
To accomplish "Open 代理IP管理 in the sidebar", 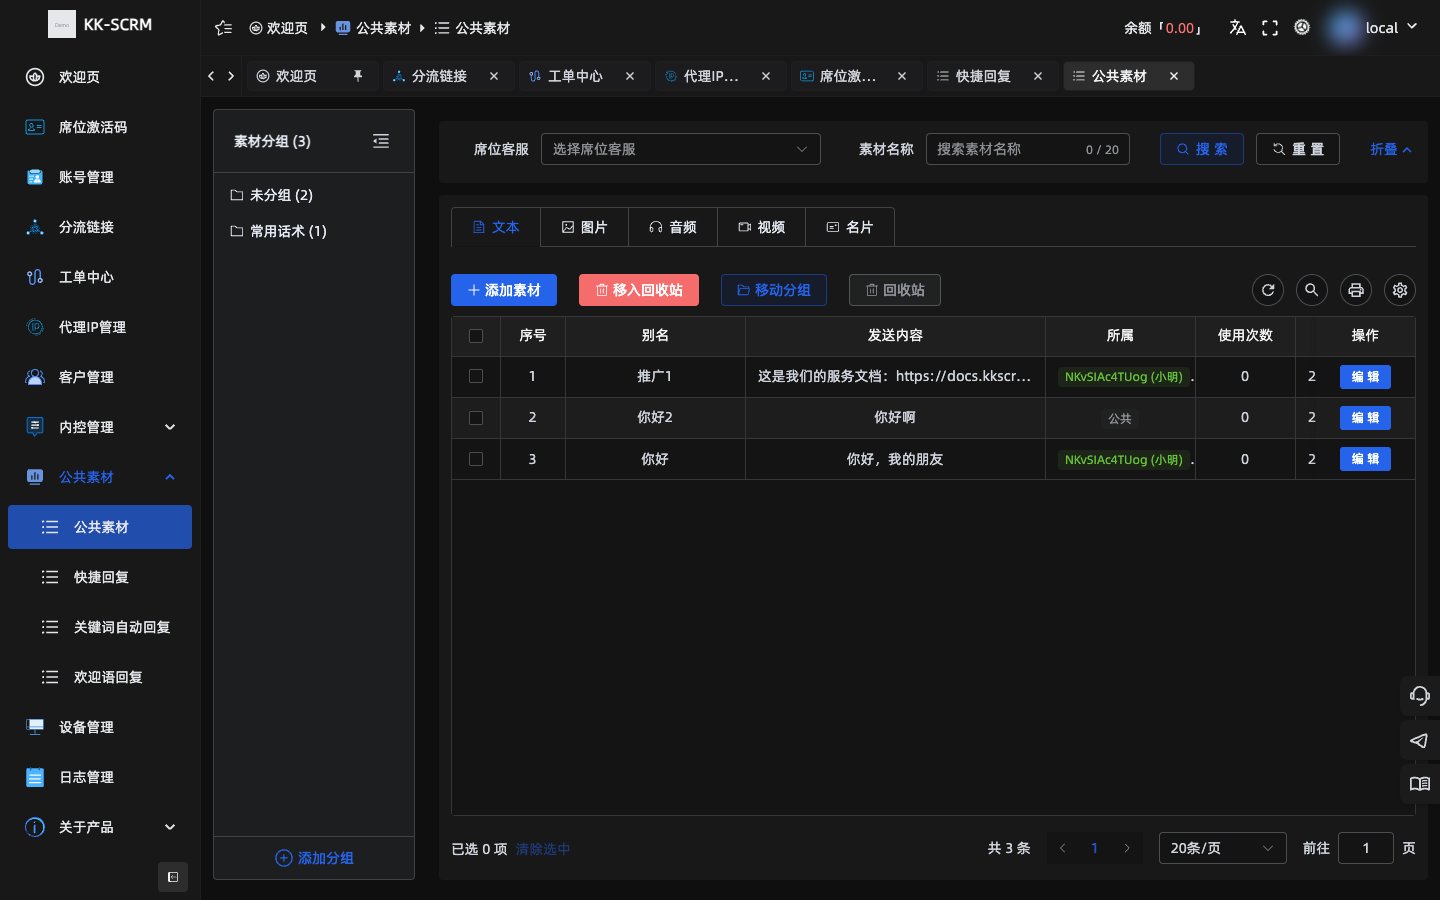I will click(100, 327).
